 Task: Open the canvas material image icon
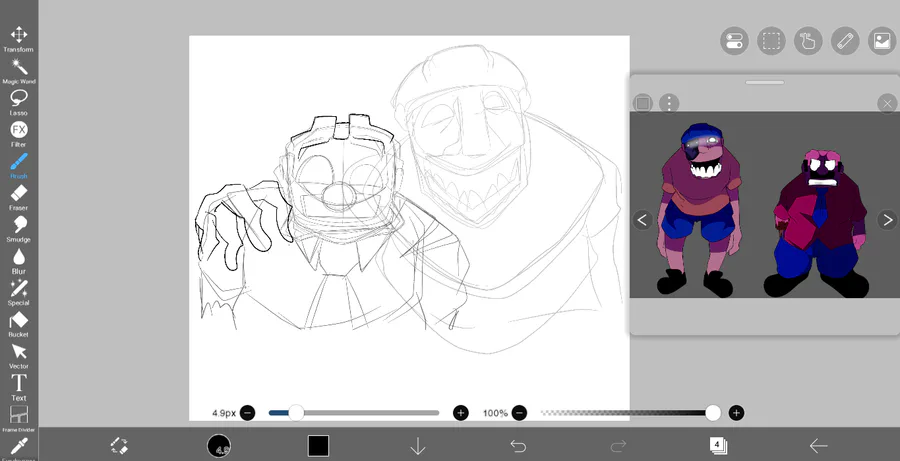[882, 41]
